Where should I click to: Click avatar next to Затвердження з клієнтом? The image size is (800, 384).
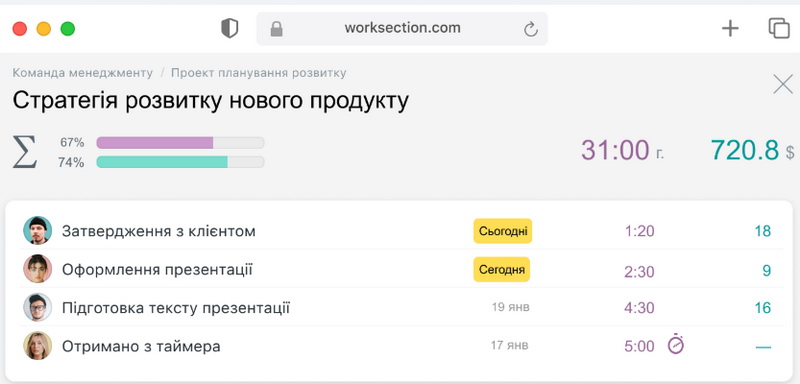point(38,231)
